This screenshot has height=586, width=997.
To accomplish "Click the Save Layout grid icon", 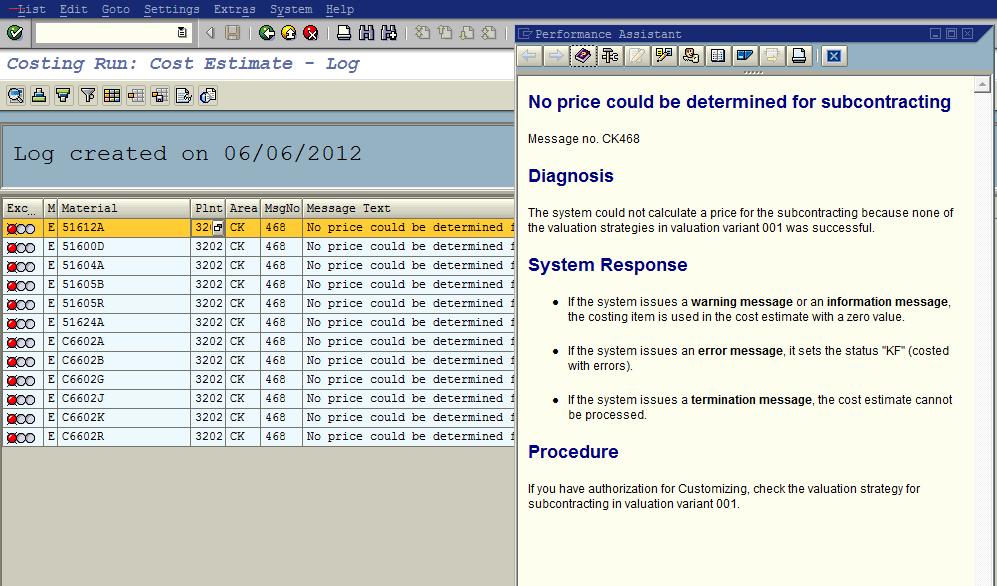I will click(160, 95).
